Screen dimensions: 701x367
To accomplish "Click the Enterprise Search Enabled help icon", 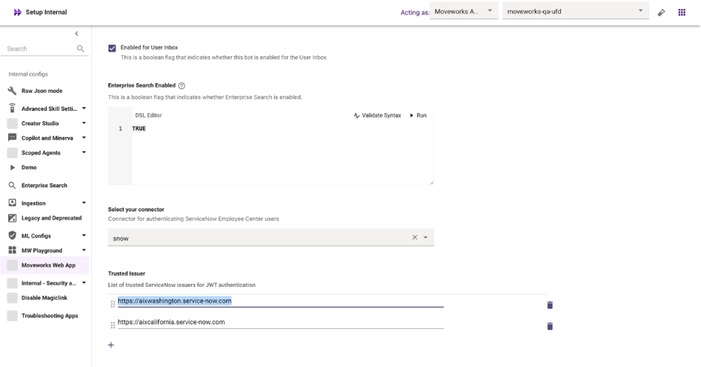I will click(x=182, y=85).
